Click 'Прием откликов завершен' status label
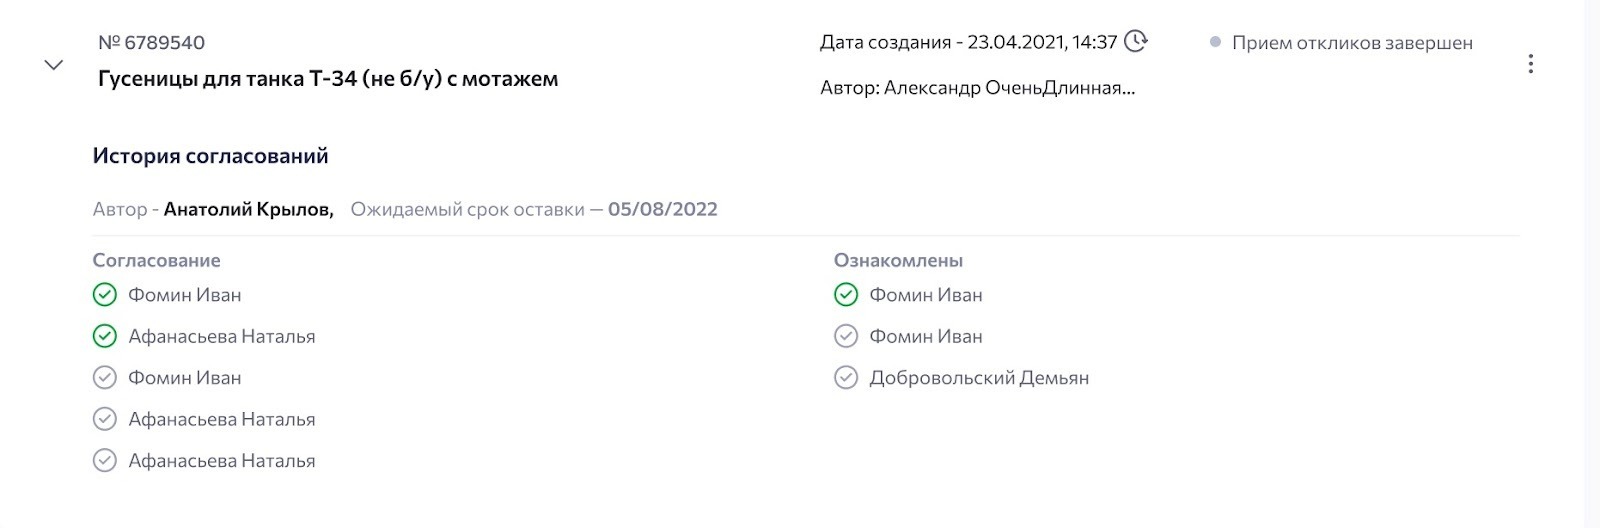This screenshot has width=1600, height=528. point(1352,43)
